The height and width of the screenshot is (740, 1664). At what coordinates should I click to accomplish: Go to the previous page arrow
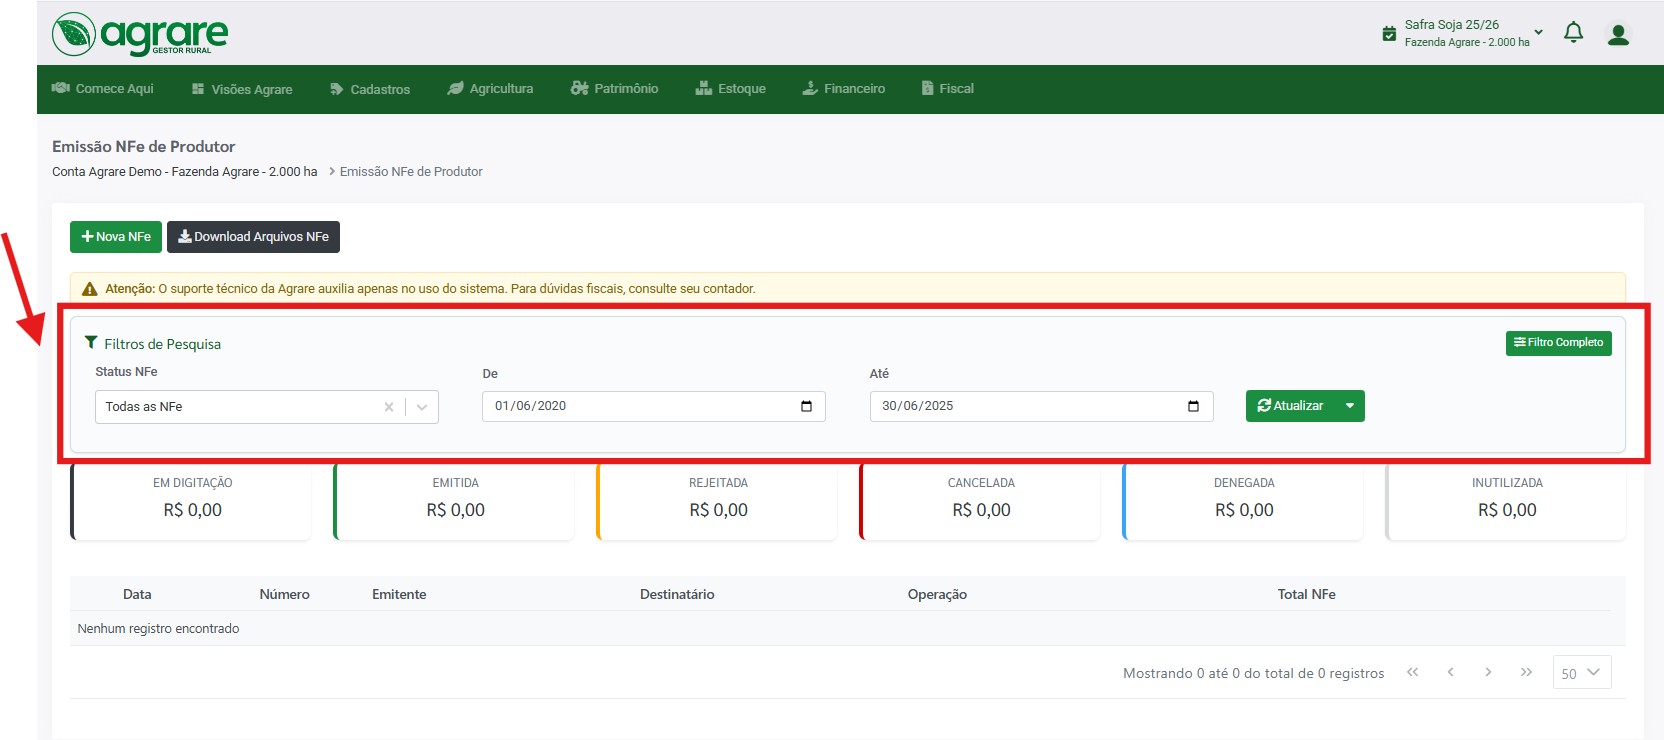(x=1450, y=672)
